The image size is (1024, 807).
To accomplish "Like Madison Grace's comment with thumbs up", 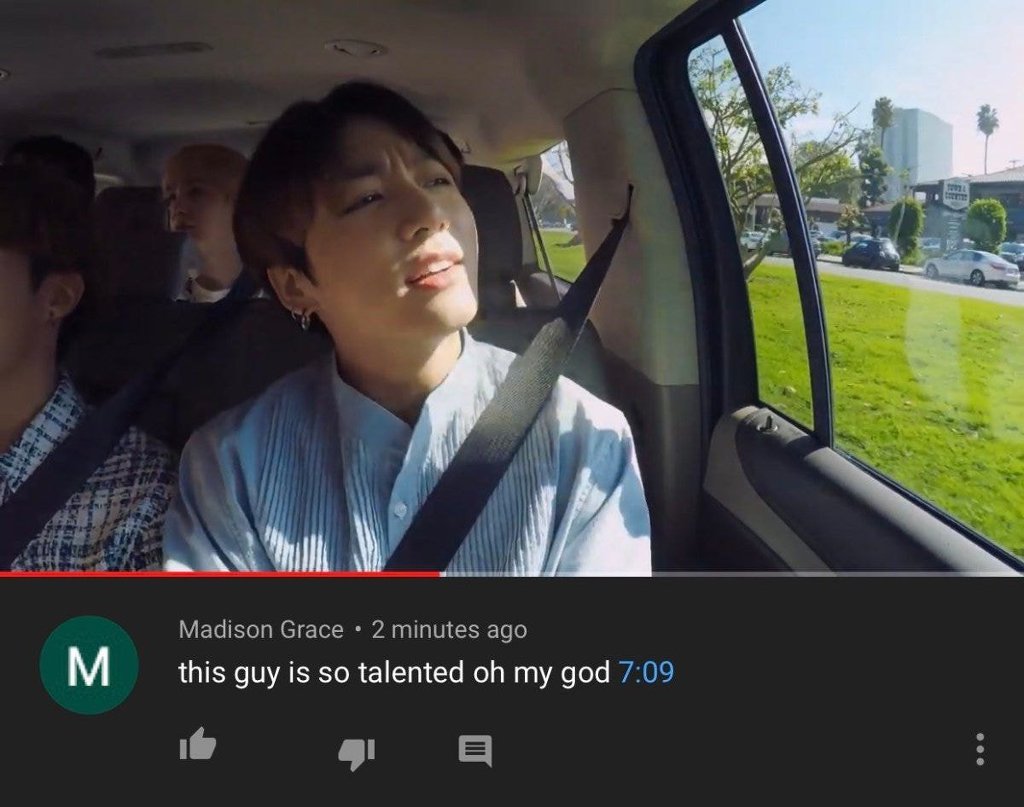I will pyautogui.click(x=197, y=744).
